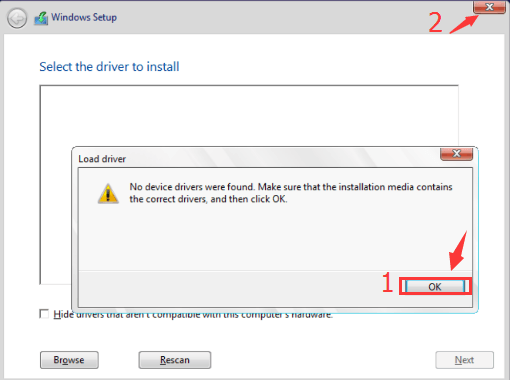Toggle the Hide drivers checkbox
The height and width of the screenshot is (380, 510).
pos(44,314)
